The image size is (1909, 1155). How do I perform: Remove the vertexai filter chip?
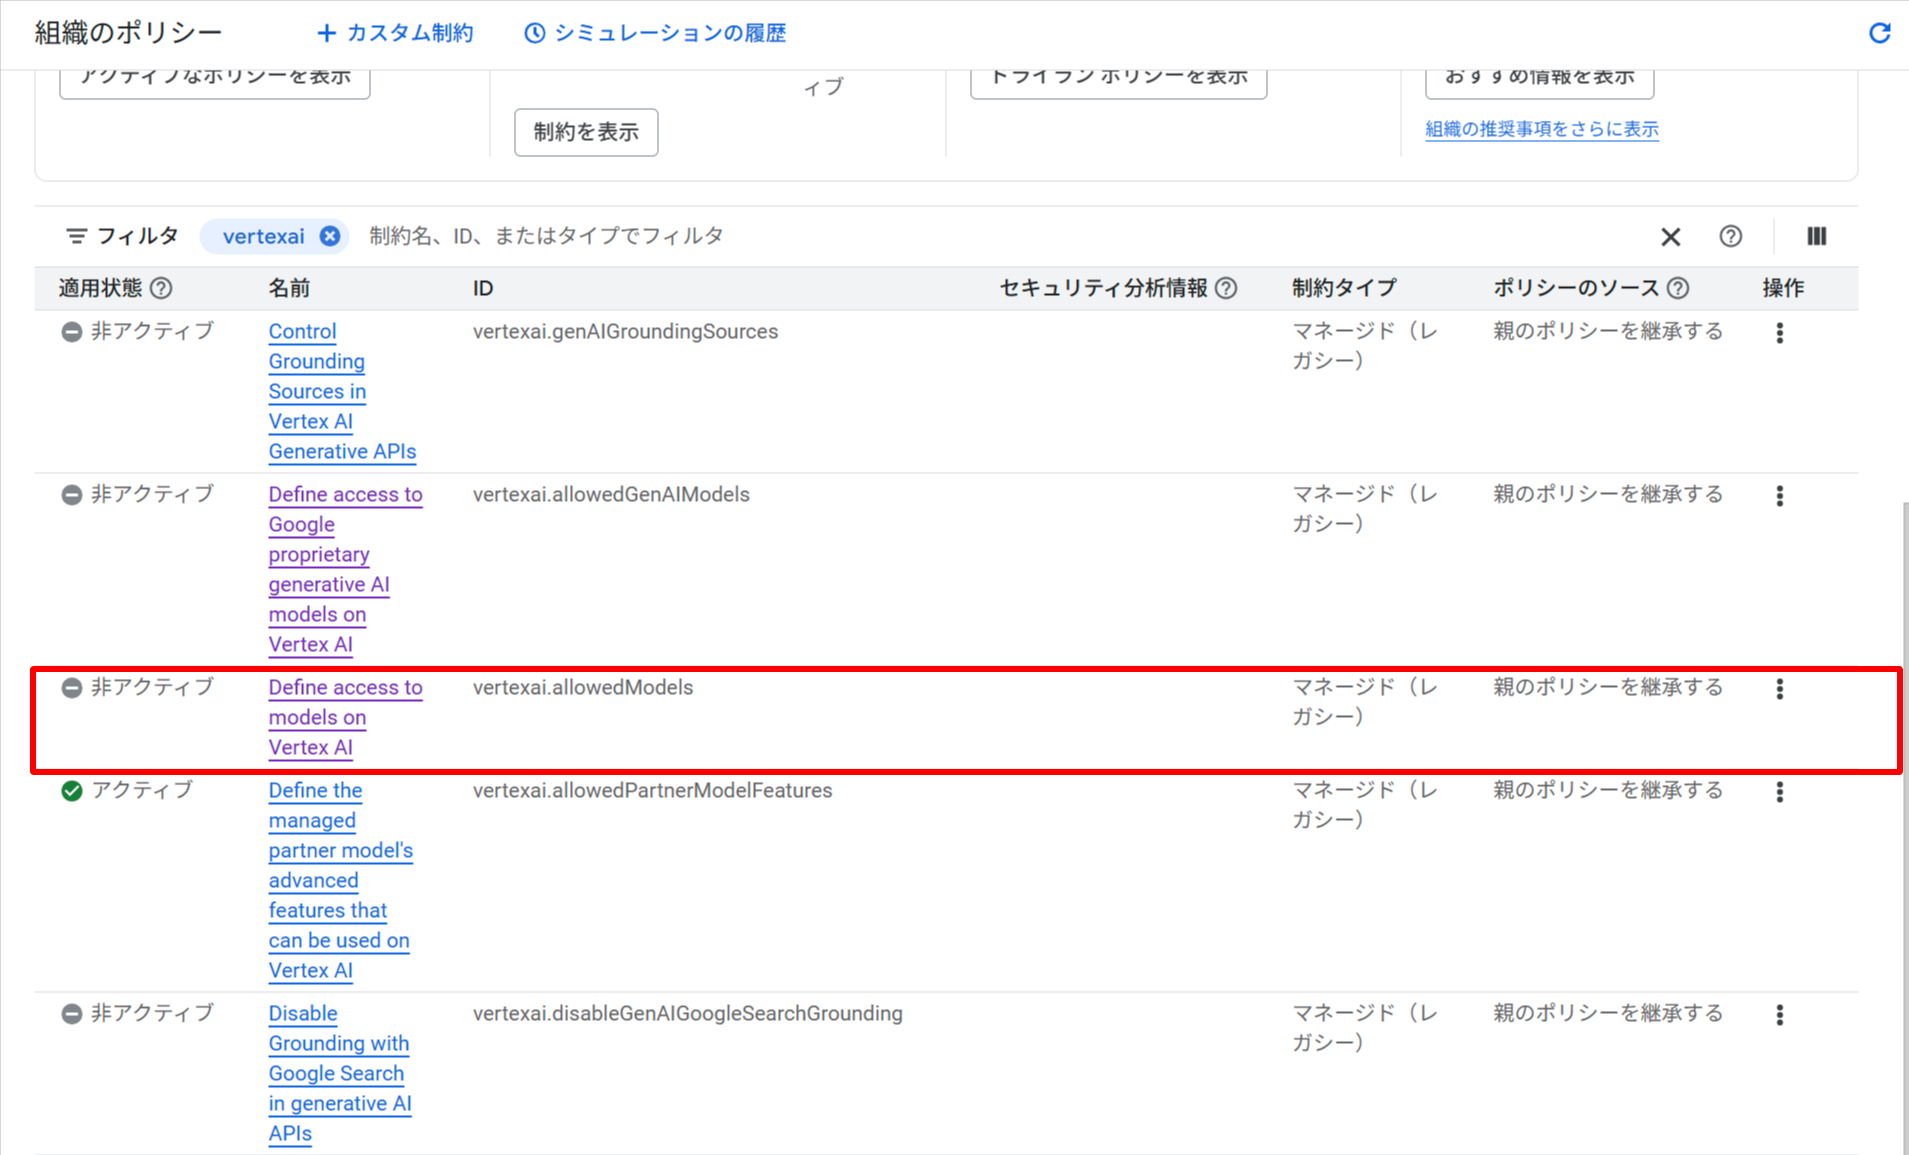pos(329,236)
